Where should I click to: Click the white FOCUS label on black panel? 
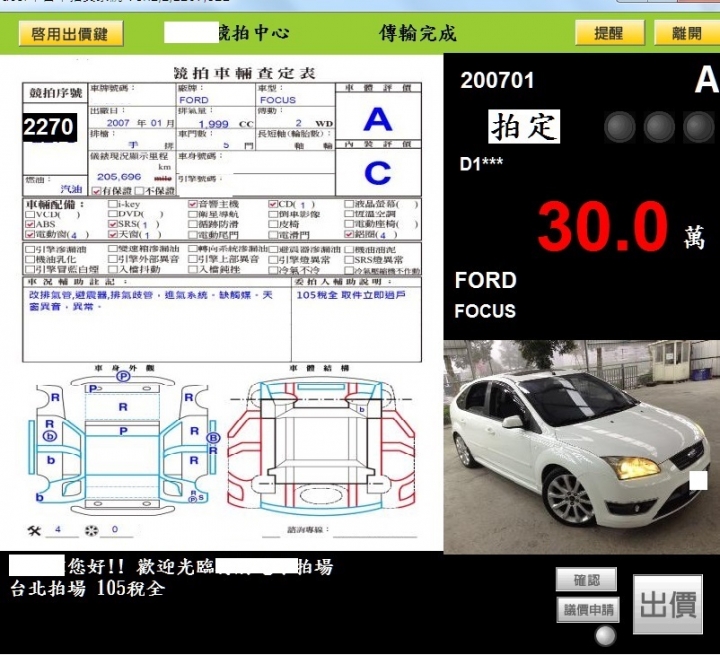485,311
